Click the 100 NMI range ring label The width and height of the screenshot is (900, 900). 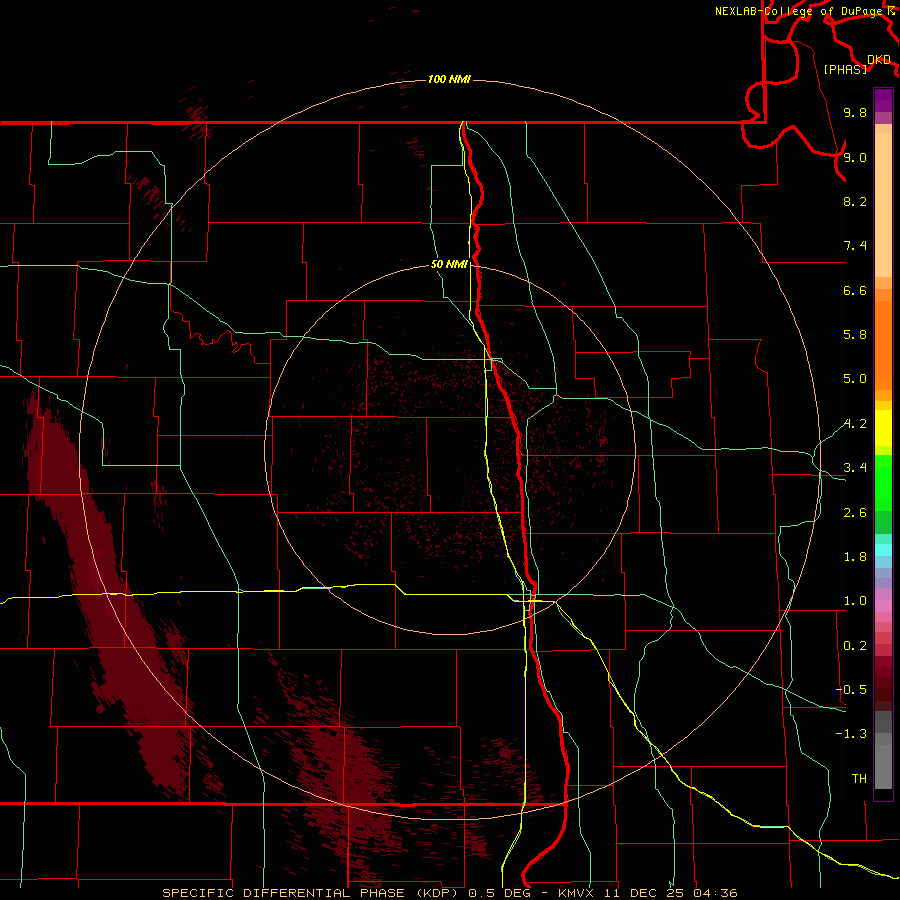point(449,79)
